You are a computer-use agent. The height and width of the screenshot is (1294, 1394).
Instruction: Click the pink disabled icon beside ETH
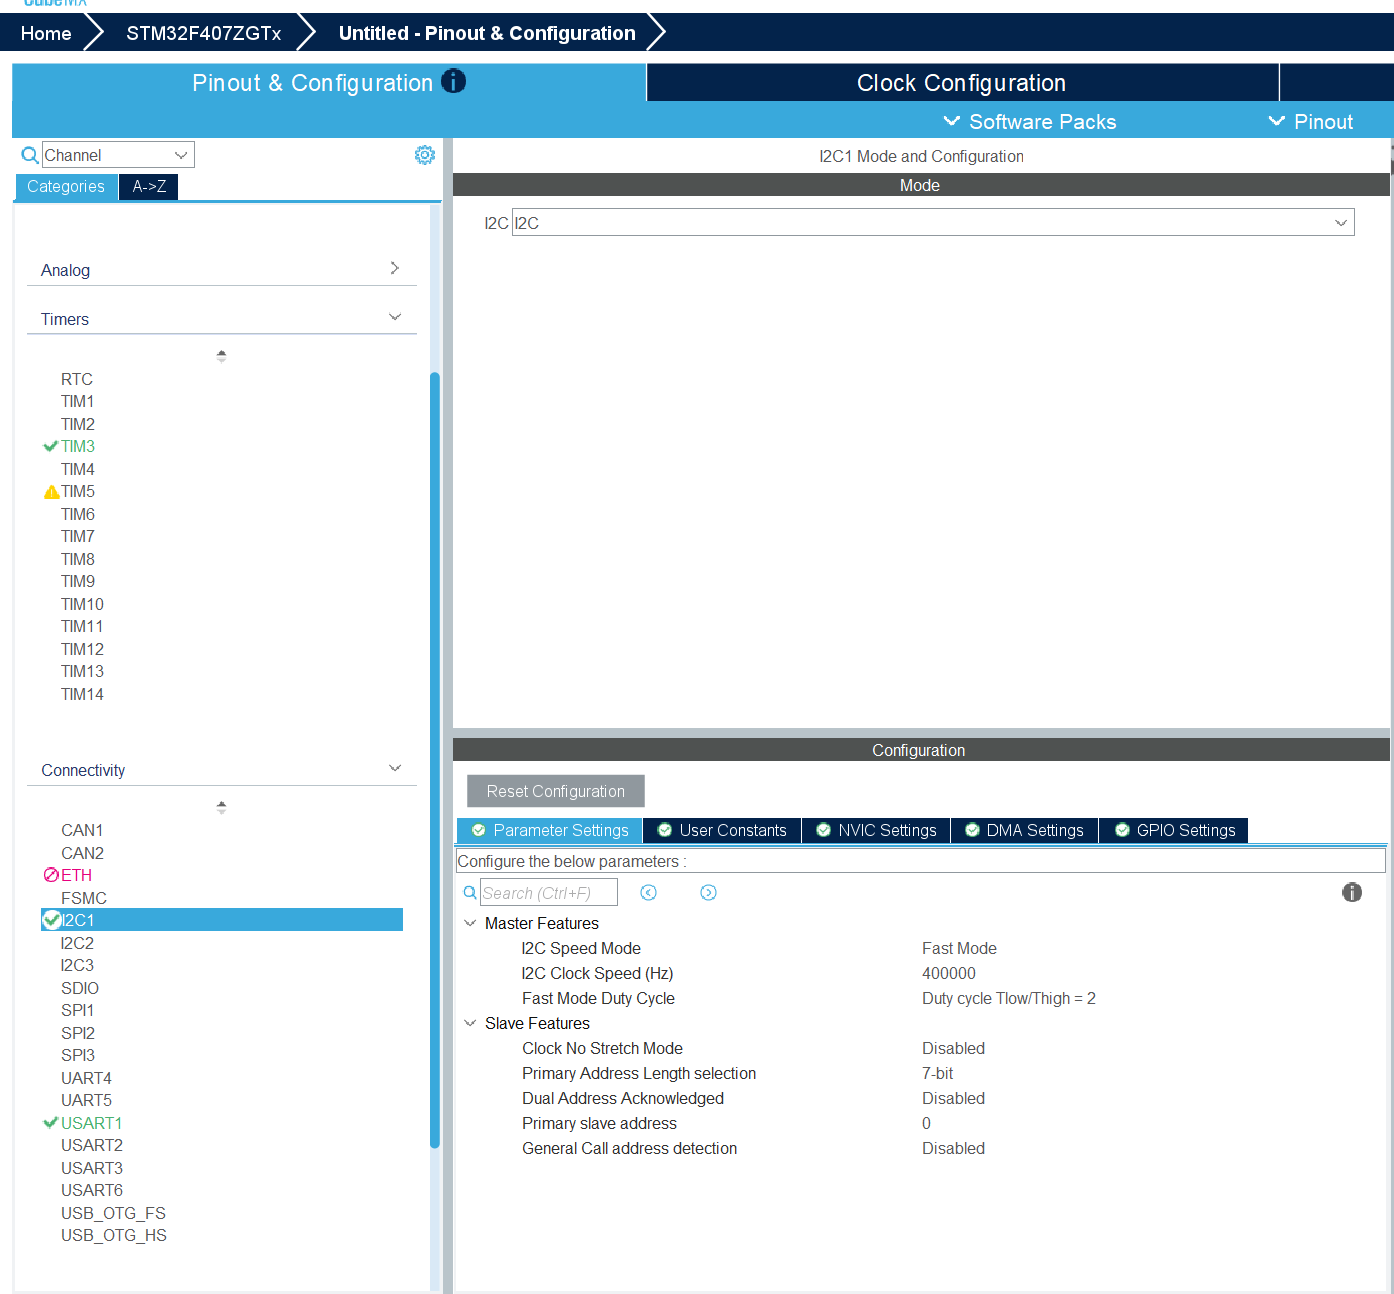(x=51, y=875)
